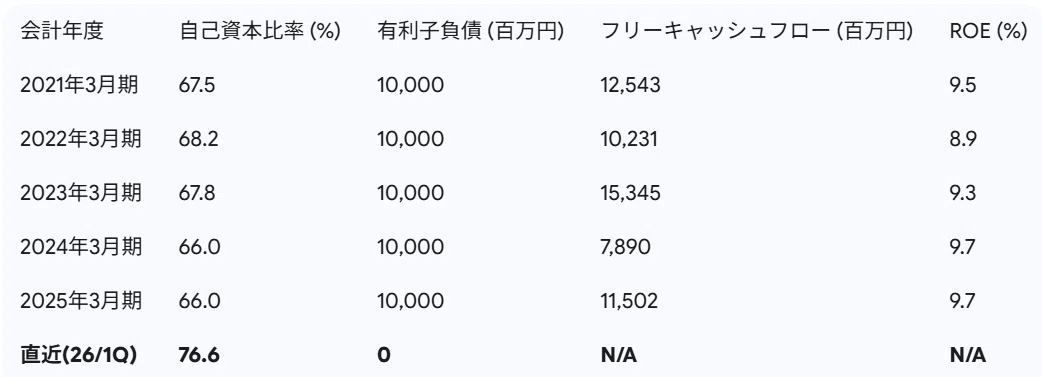This screenshot has height=377, width=1042.
Task: Click the 2022年3月期 row label
Action: pos(80,139)
